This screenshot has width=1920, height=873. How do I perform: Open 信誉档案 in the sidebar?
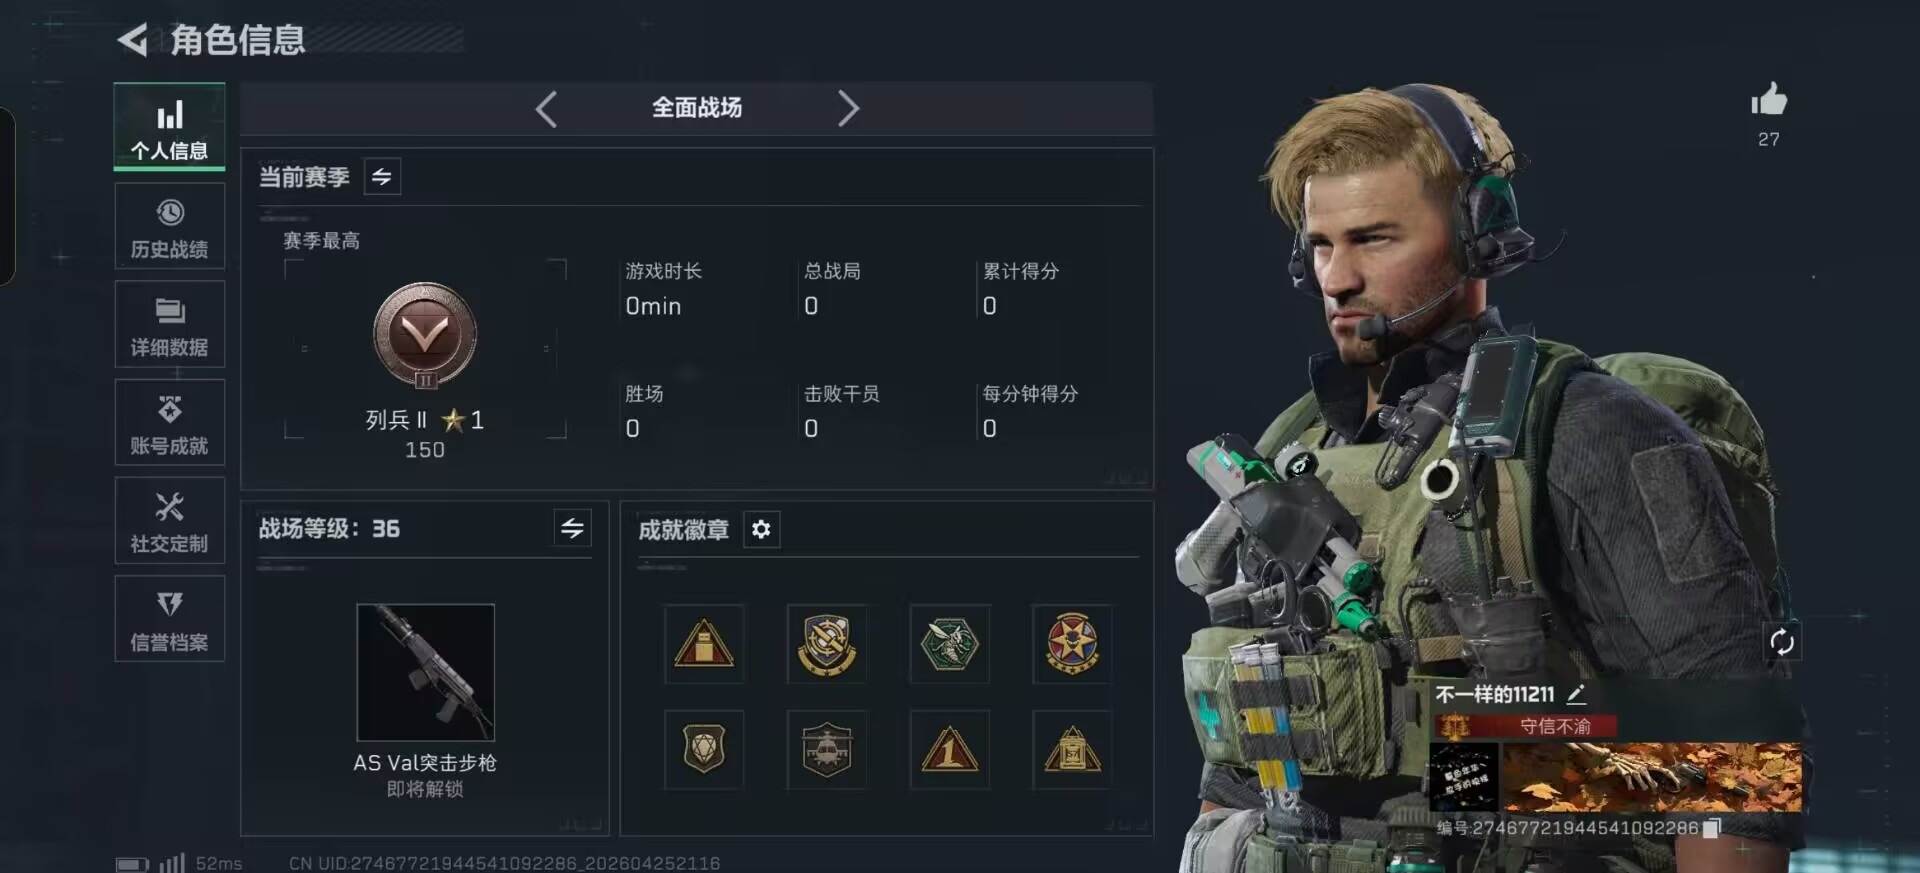(x=169, y=618)
